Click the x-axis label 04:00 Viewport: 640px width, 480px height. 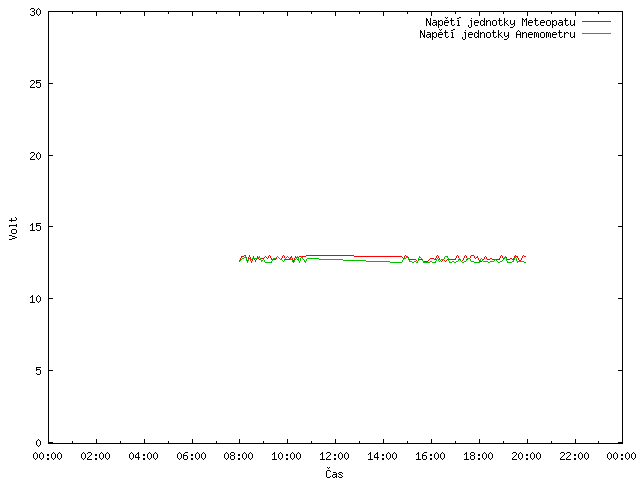[143, 456]
